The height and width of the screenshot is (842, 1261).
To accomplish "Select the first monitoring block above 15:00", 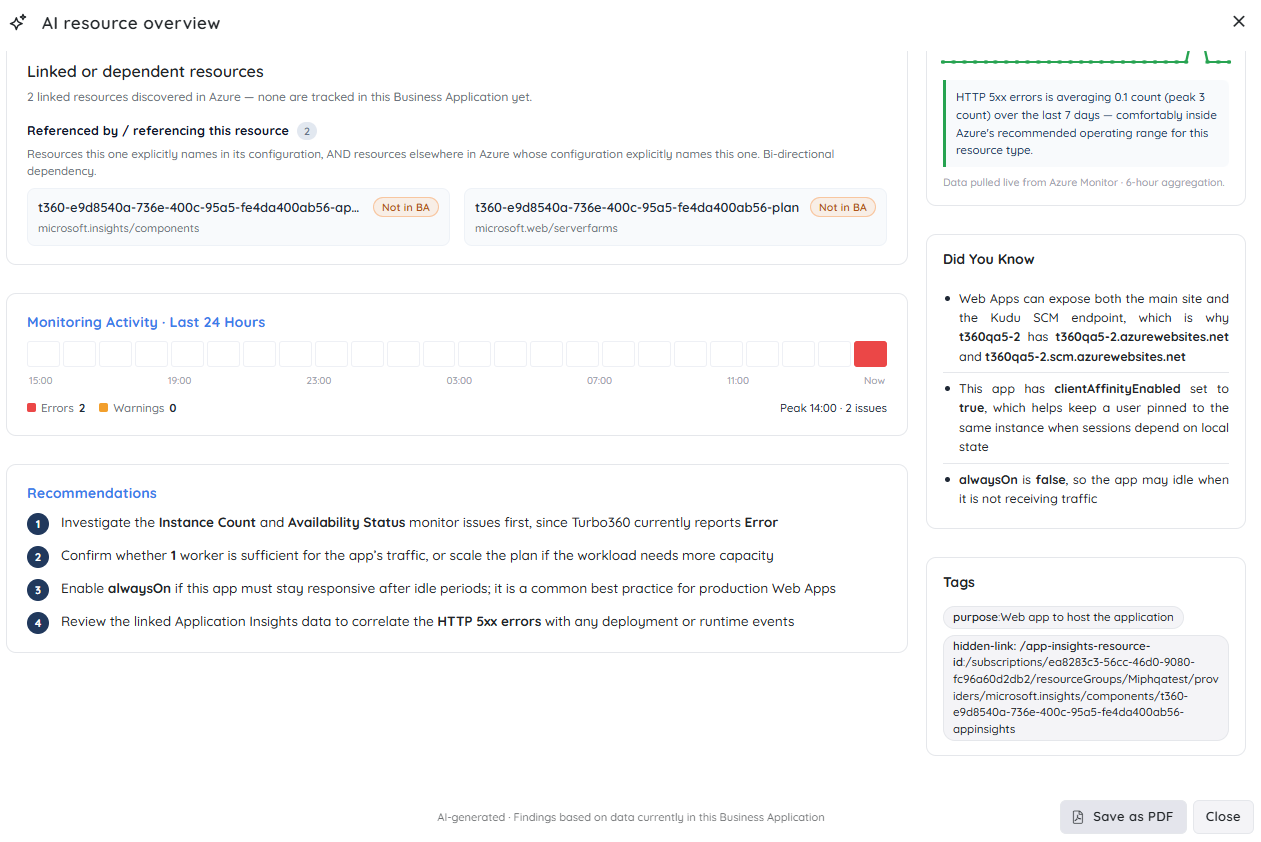I will click(43, 354).
